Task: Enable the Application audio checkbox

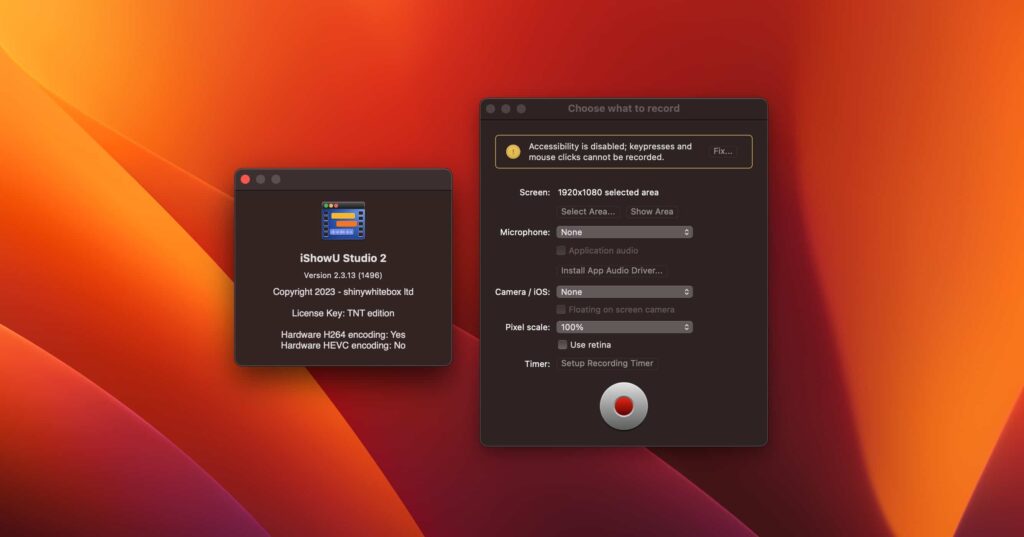Action: [x=561, y=251]
